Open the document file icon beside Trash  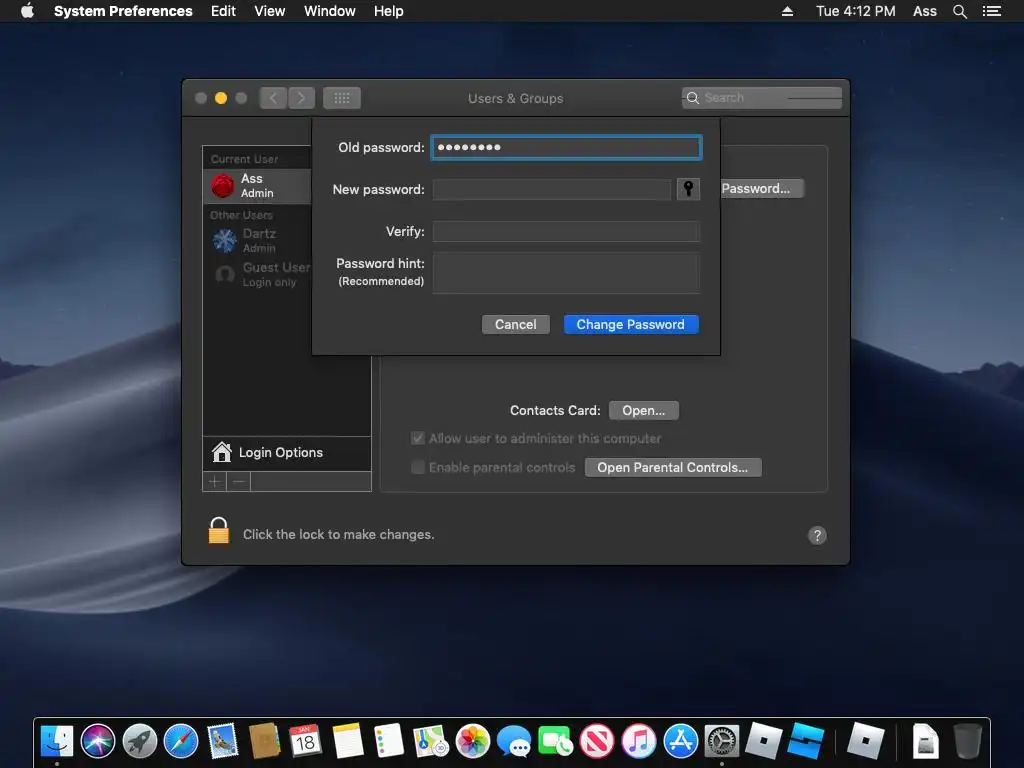coord(925,741)
